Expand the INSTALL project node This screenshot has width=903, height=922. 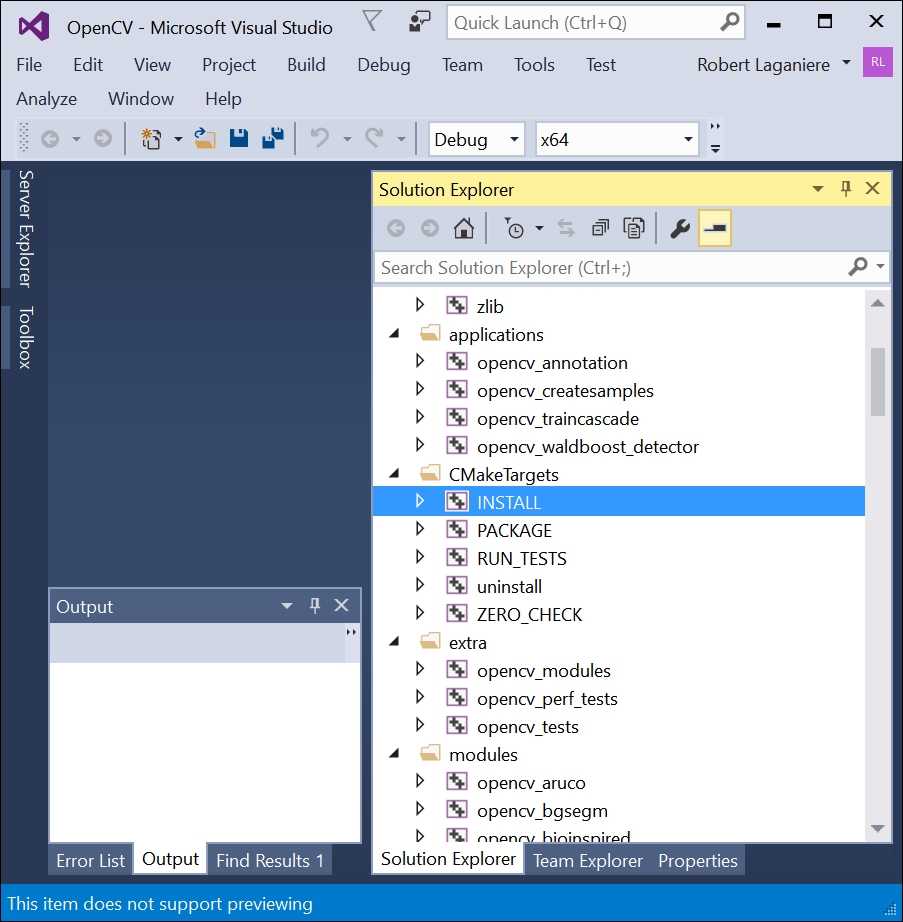click(420, 501)
